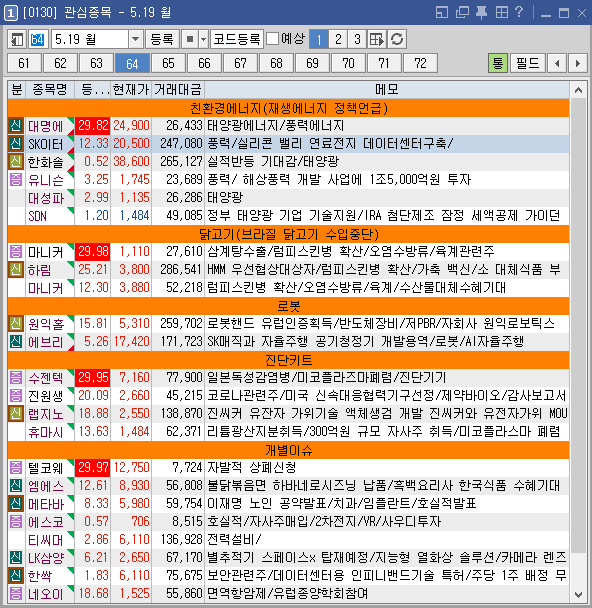Enable the 예상 checkbox

(x=273, y=39)
